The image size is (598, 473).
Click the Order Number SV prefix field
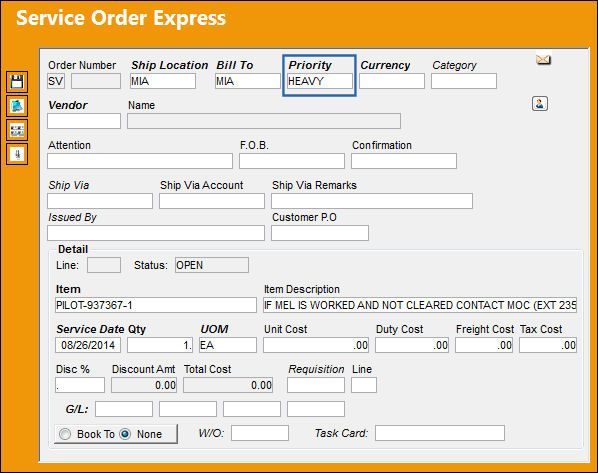coord(56,81)
